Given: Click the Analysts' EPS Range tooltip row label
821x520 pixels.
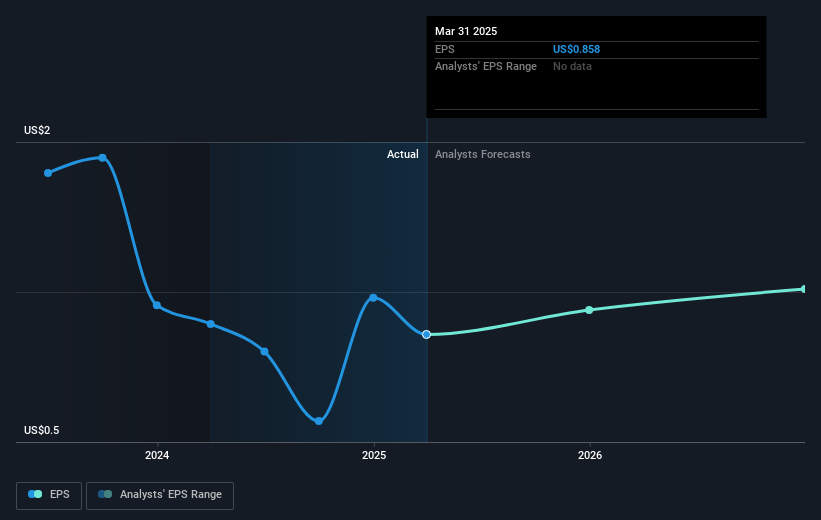Looking at the screenshot, I should click(x=486, y=67).
